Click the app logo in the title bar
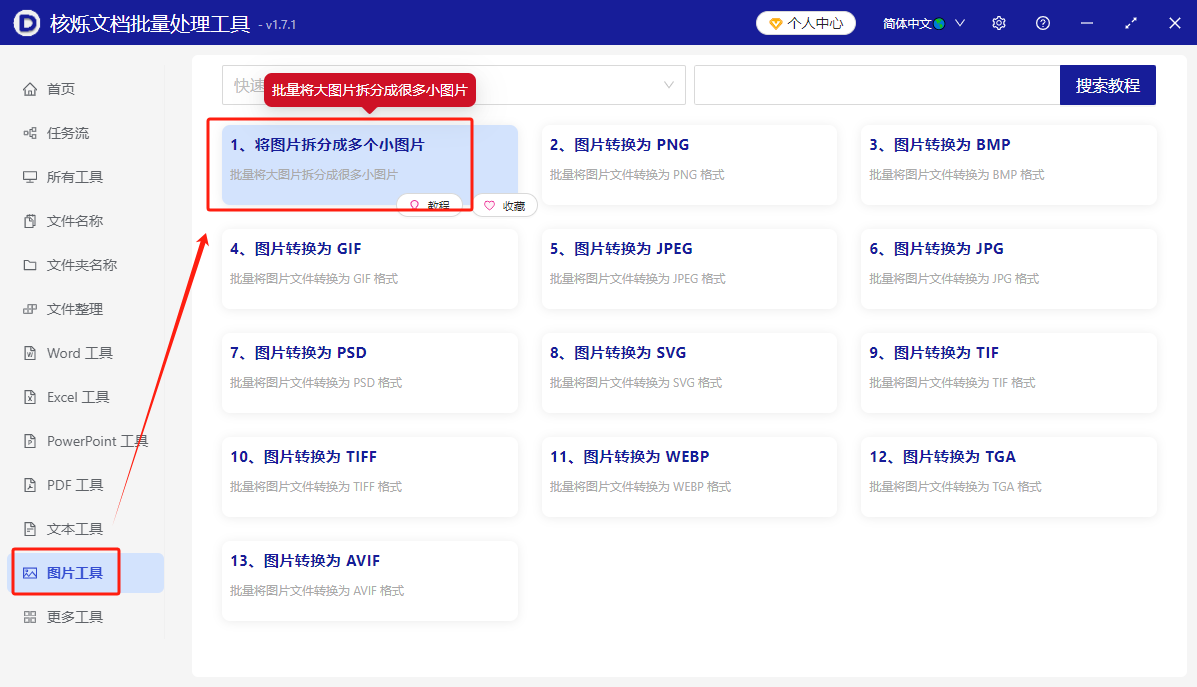This screenshot has height=687, width=1197. click(x=26, y=22)
